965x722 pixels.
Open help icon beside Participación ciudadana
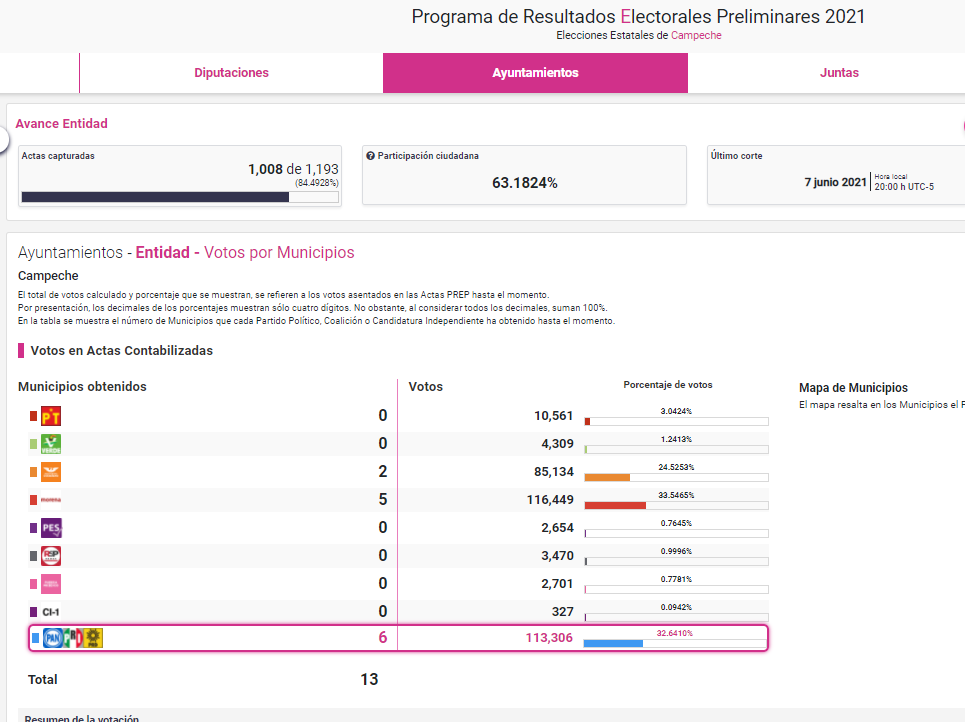[370, 157]
